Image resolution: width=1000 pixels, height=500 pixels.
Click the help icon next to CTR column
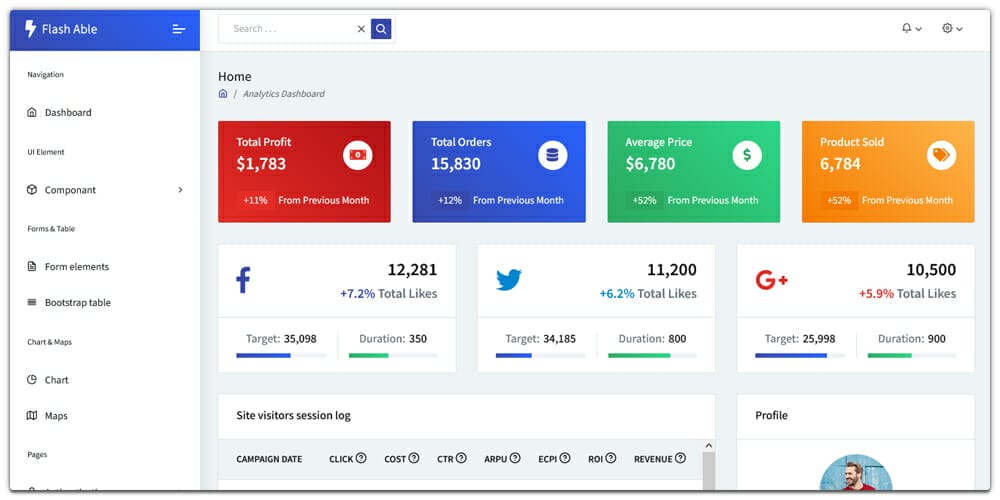(461, 458)
